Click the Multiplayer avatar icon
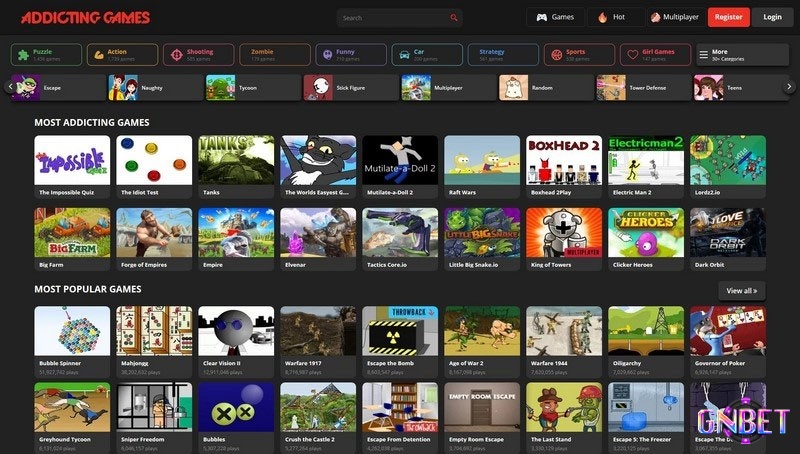The width and height of the screenshot is (800, 454). click(x=656, y=17)
